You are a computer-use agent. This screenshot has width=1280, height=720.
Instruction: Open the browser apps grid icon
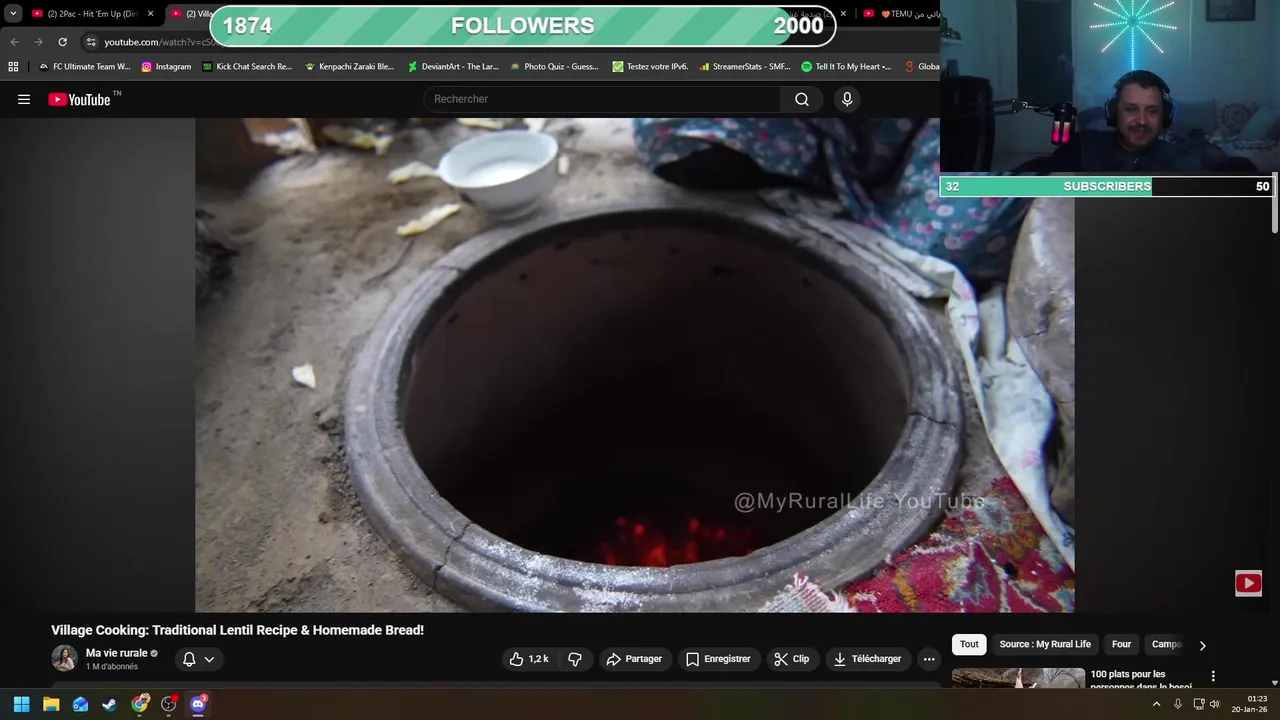click(x=13, y=67)
